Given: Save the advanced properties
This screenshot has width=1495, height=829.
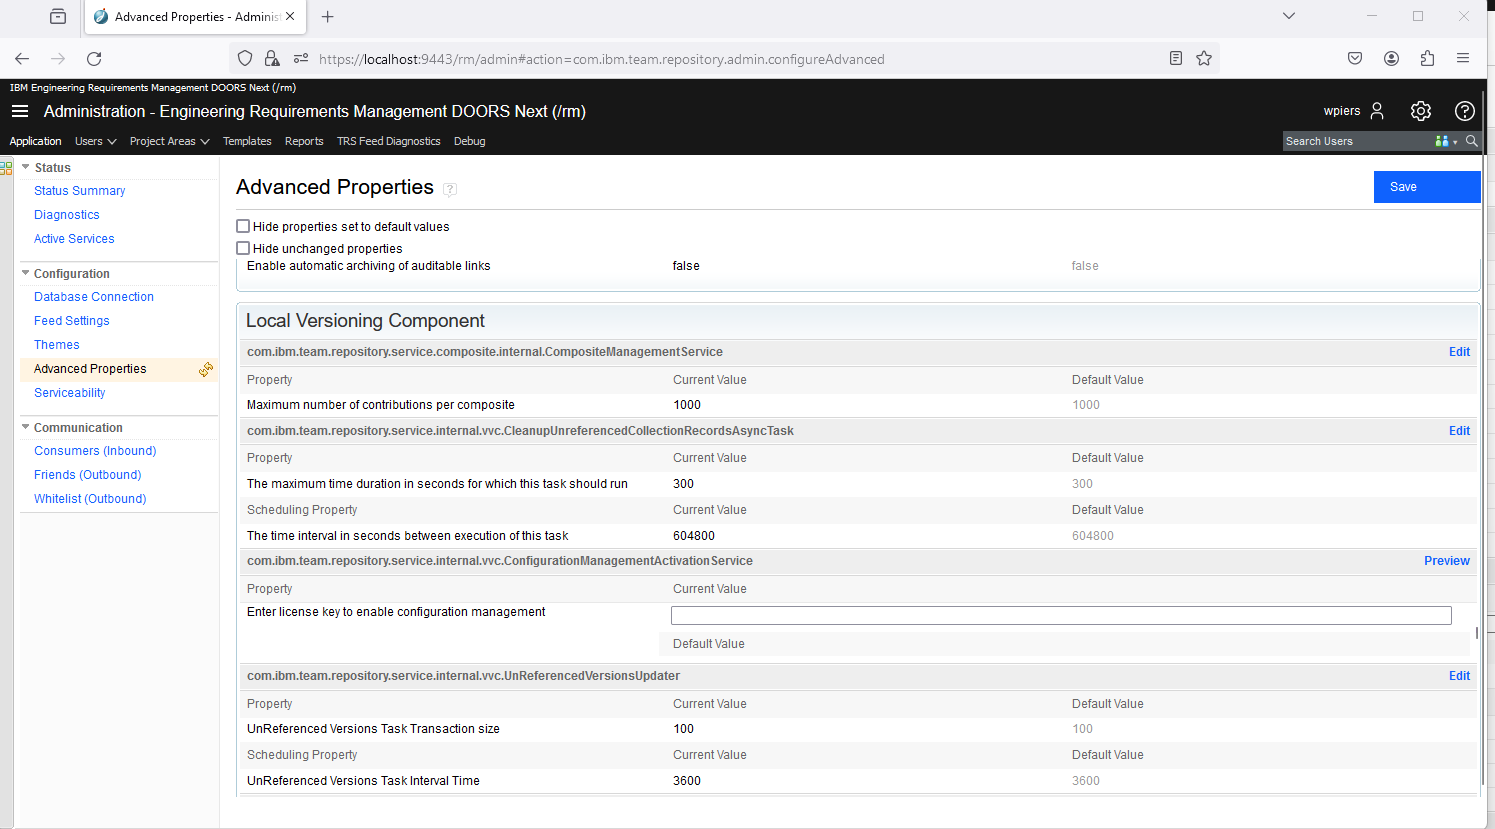Looking at the screenshot, I should [1427, 187].
